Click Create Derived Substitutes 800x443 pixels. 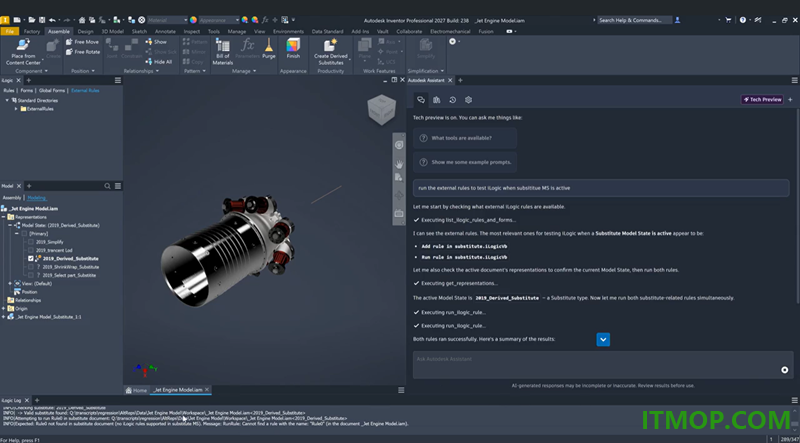click(331, 52)
